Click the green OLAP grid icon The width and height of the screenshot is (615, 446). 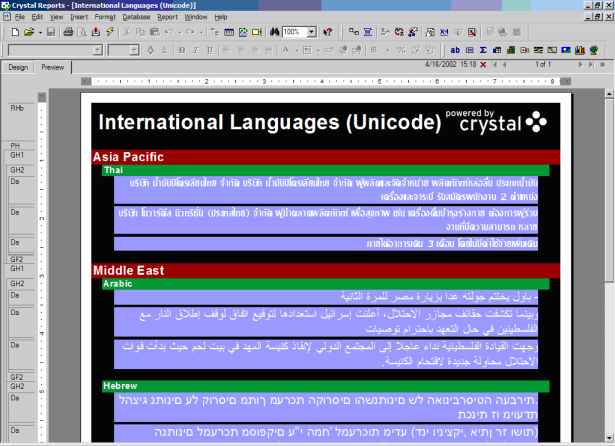511,50
